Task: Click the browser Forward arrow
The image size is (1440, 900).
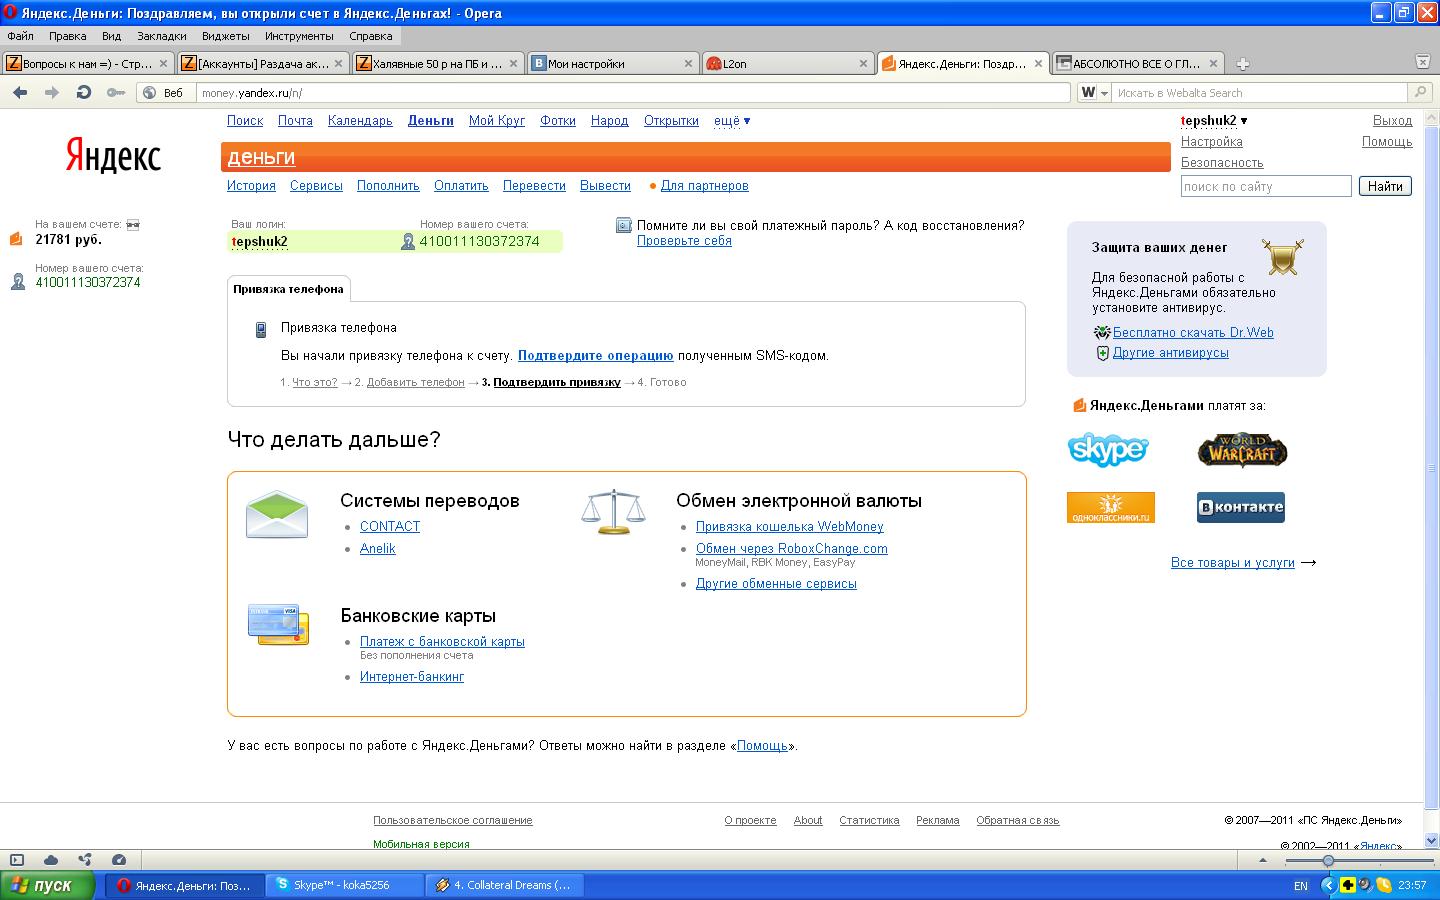Action: [51, 92]
